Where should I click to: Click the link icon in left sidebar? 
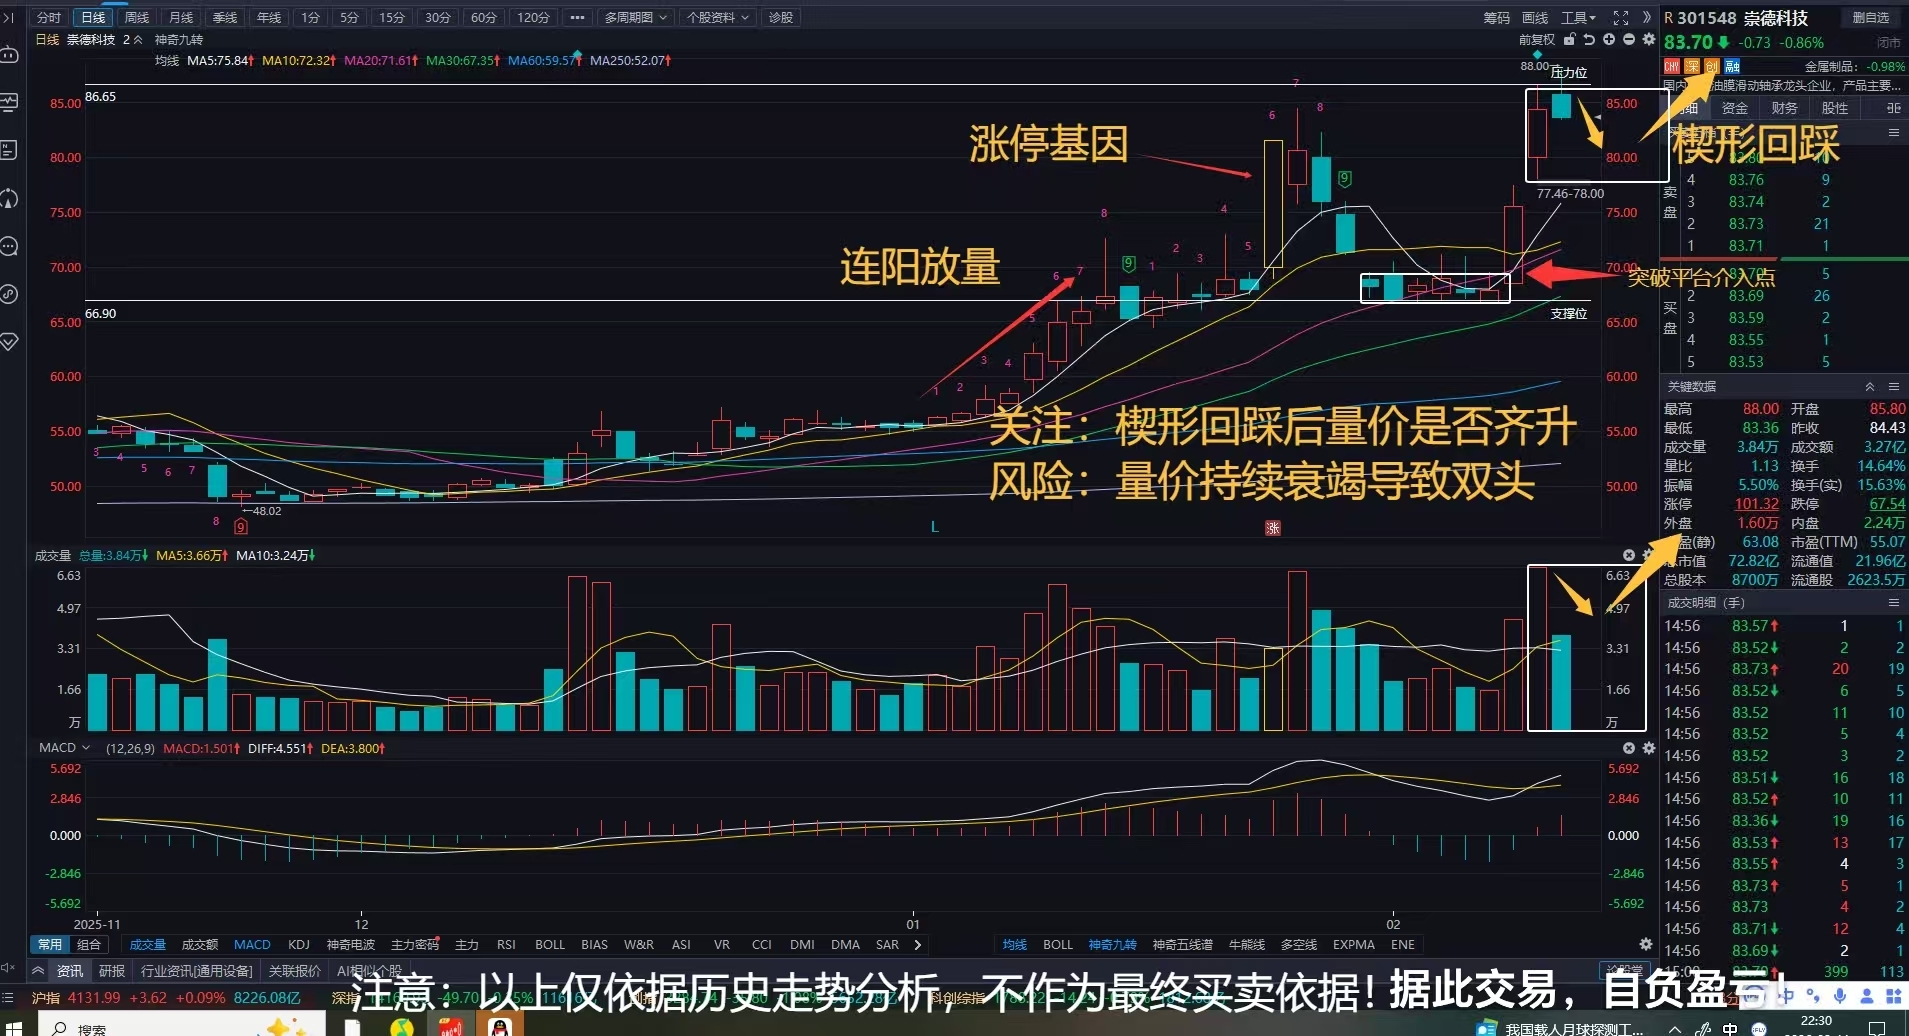click(9, 294)
